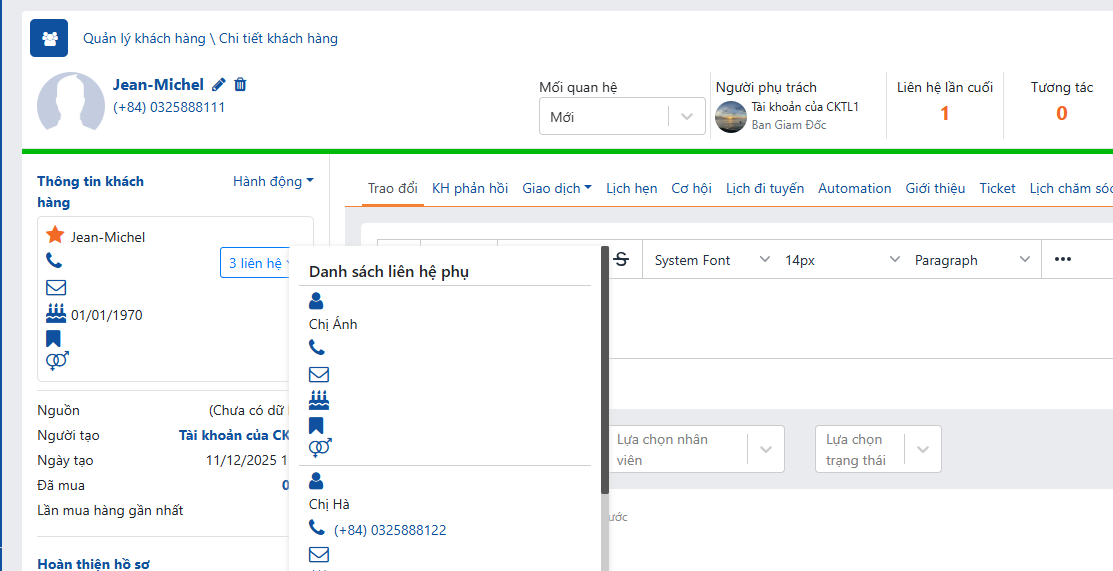The width and height of the screenshot is (1113, 571).
Task: Click the strikethrough formatting icon
Action: coord(621,260)
